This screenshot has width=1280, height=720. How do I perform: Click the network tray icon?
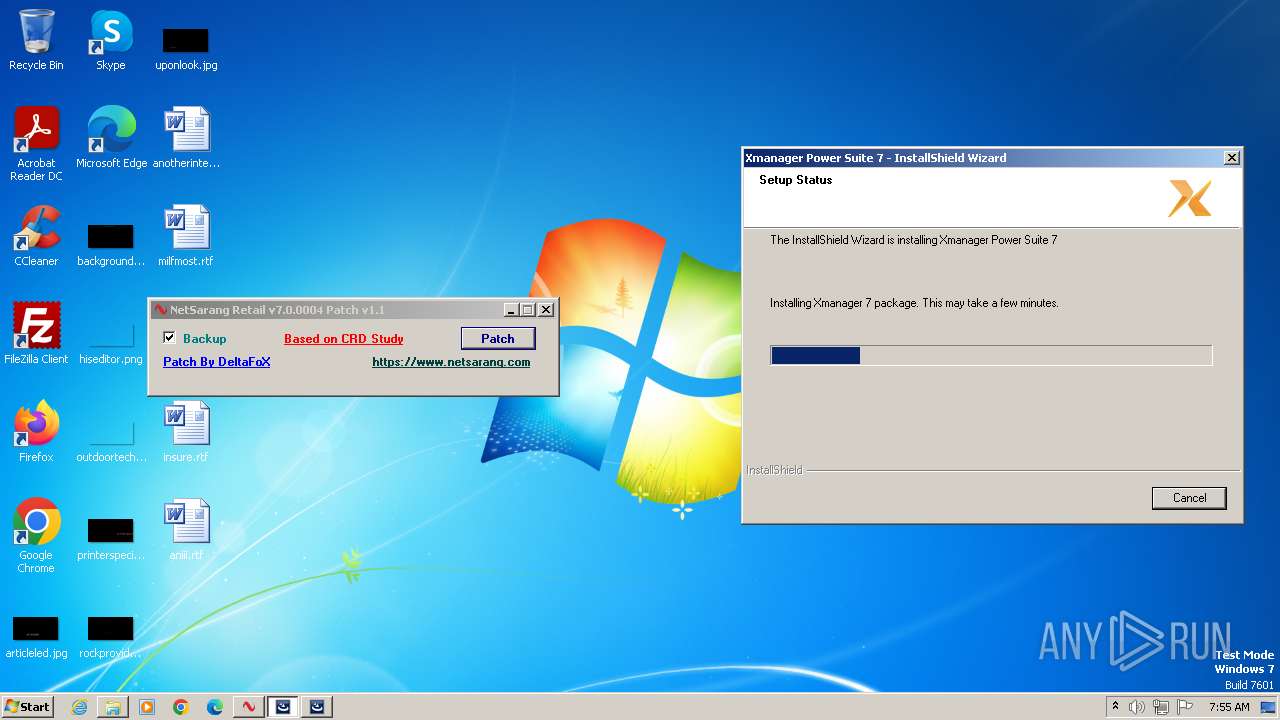[x=1161, y=707]
